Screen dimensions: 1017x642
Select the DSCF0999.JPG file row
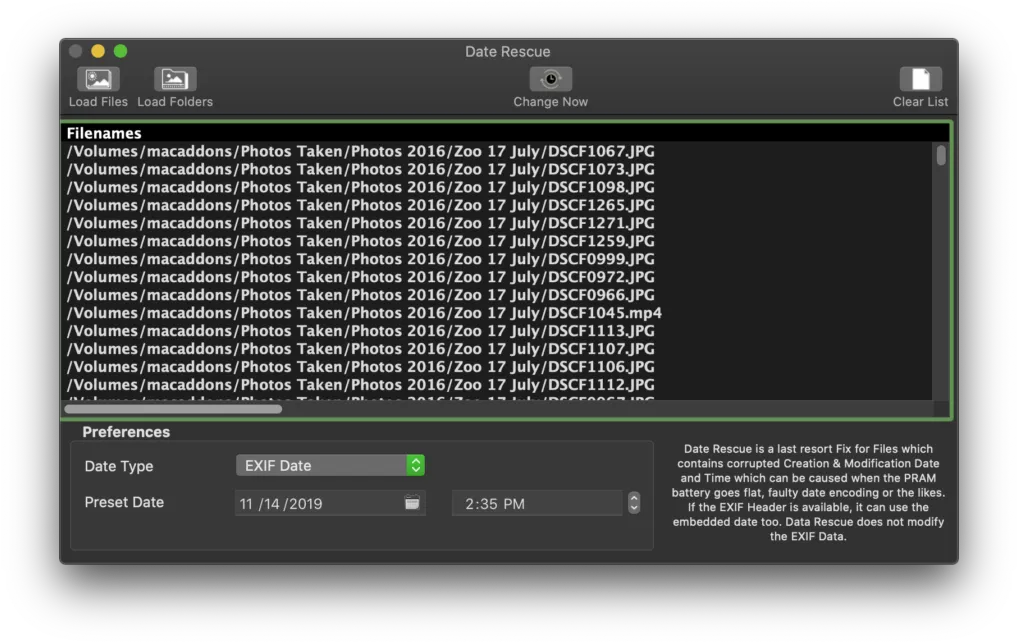(x=498, y=259)
